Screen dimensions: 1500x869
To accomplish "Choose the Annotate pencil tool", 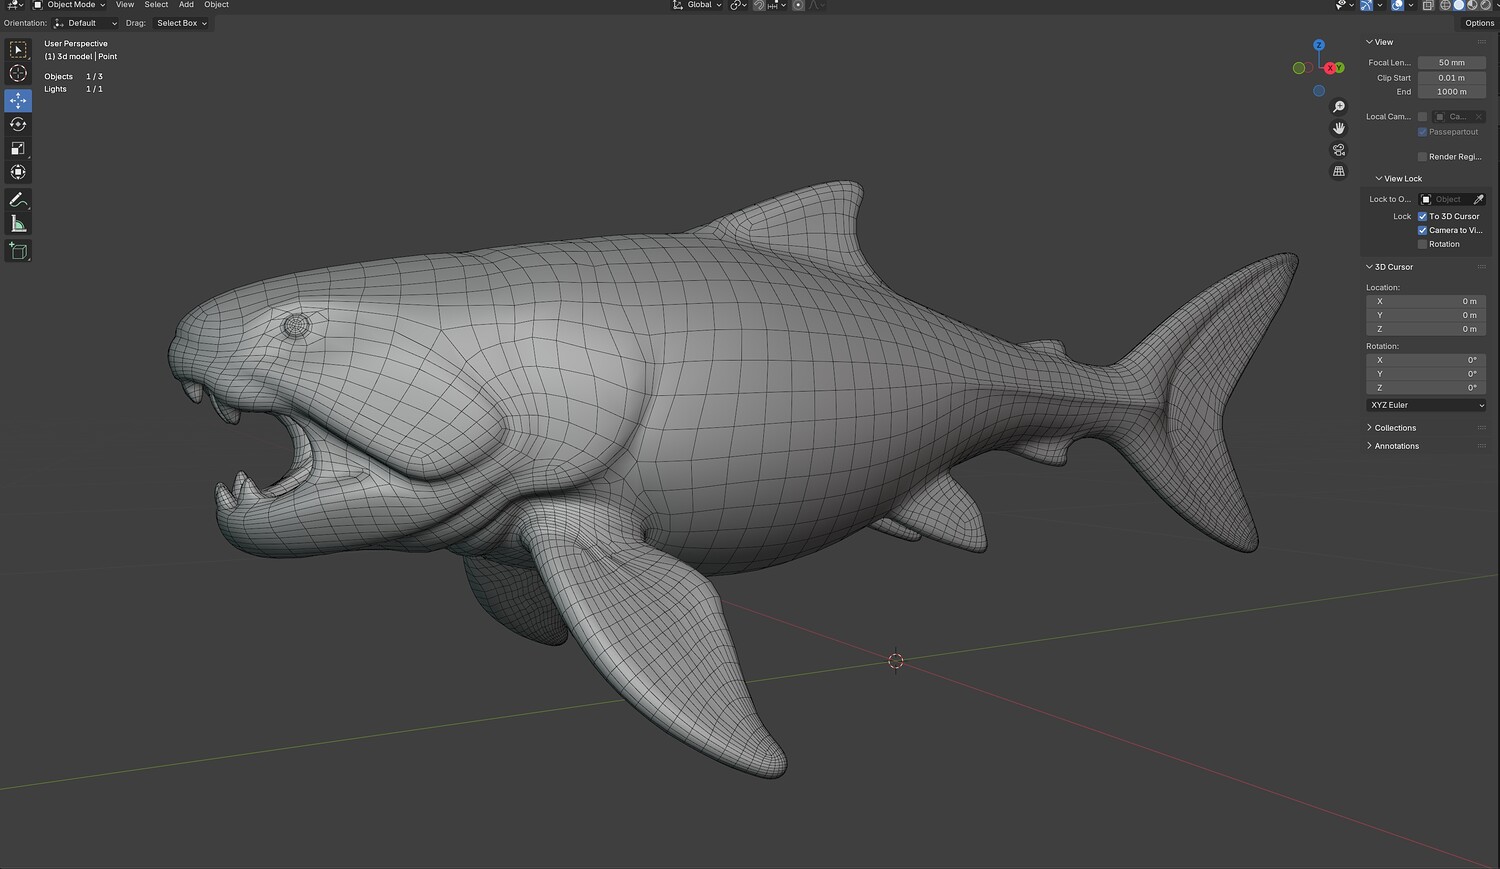I will coord(18,200).
